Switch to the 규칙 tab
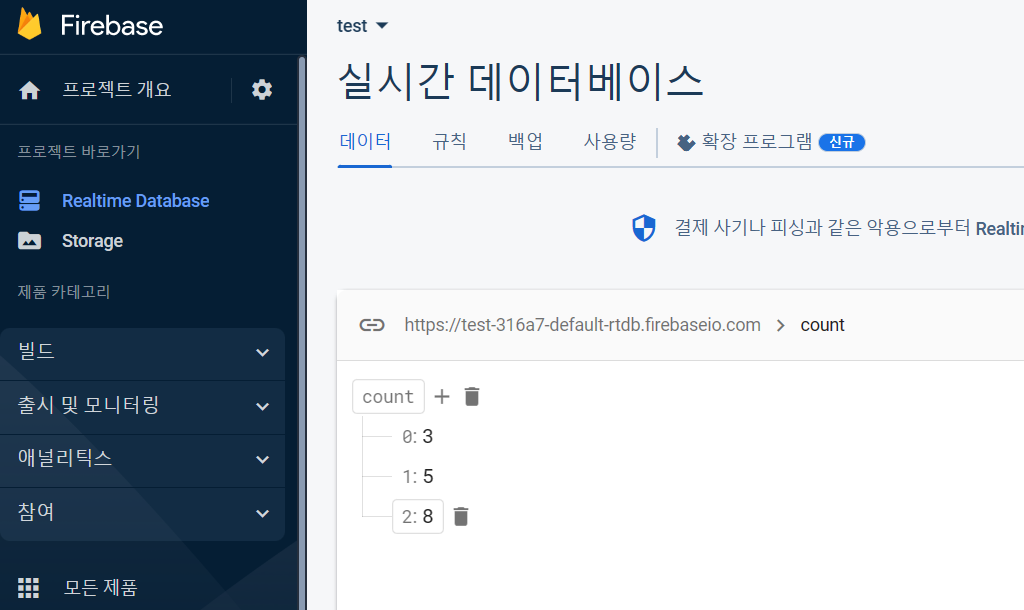The height and width of the screenshot is (610, 1024). tap(449, 142)
